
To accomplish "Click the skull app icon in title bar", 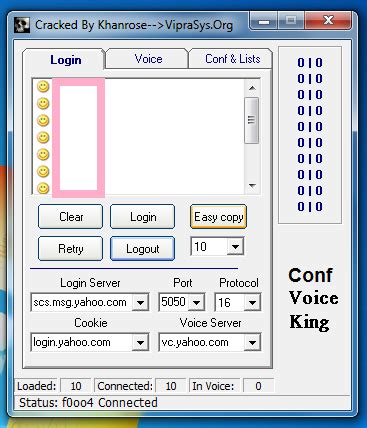I will click(x=22, y=25).
